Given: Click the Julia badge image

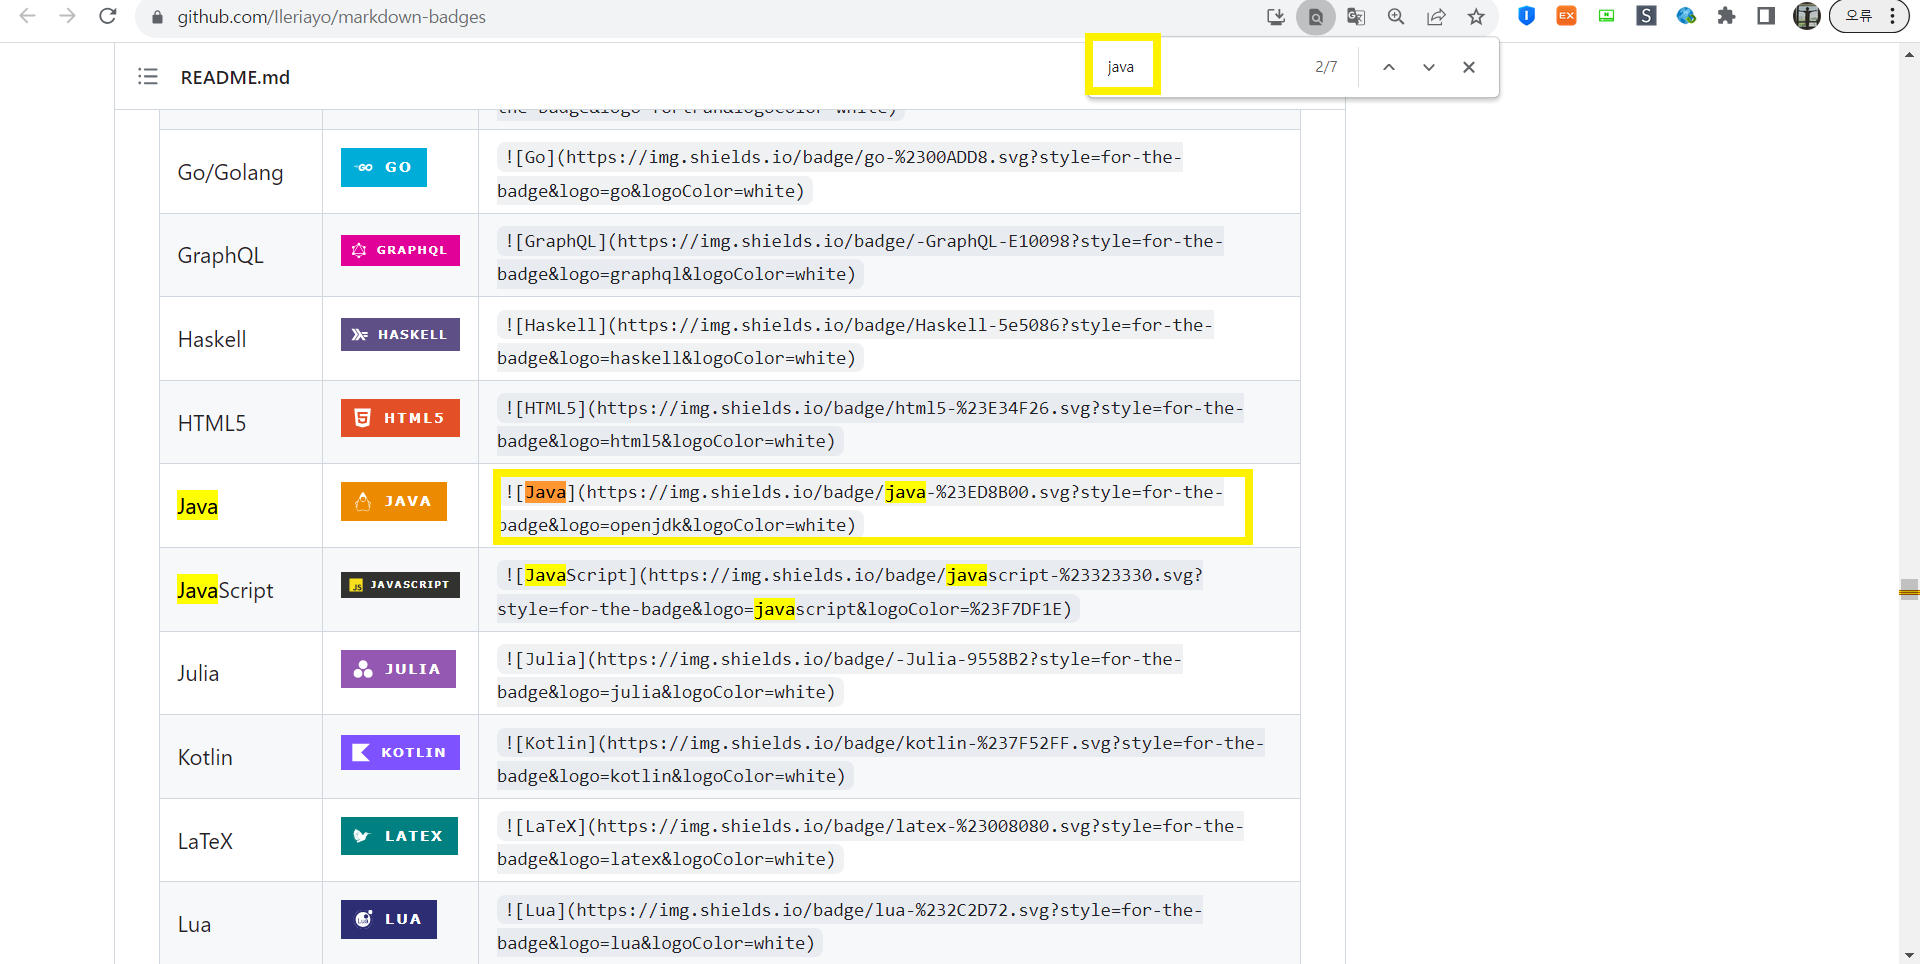Looking at the screenshot, I should tap(398, 669).
